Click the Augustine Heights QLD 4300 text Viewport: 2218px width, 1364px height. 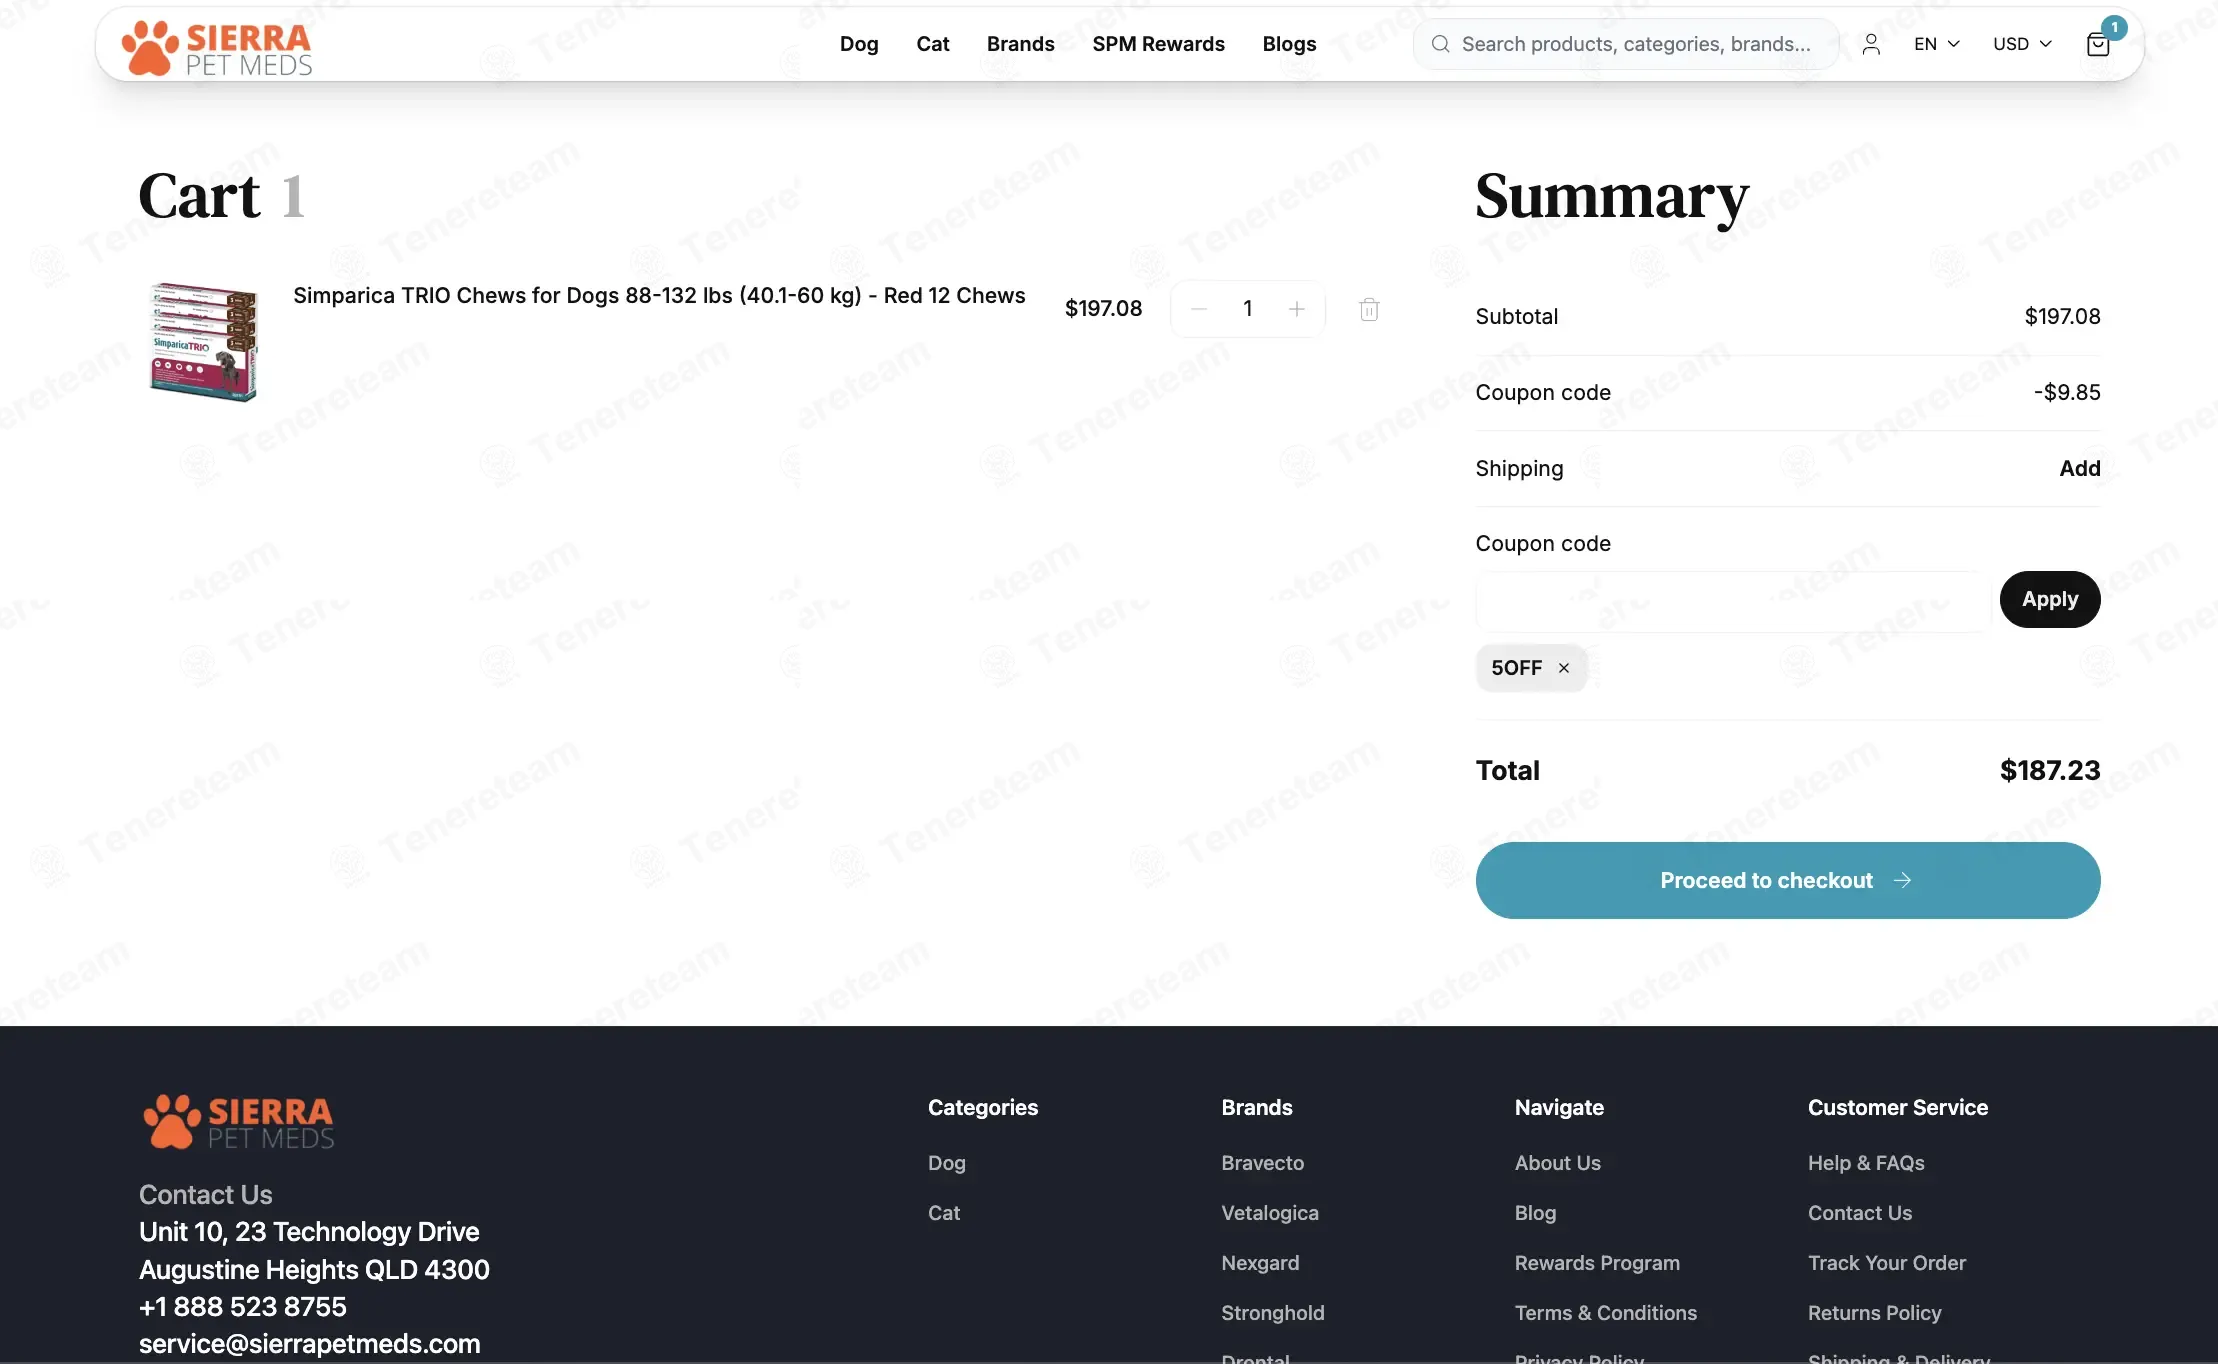pos(314,1270)
